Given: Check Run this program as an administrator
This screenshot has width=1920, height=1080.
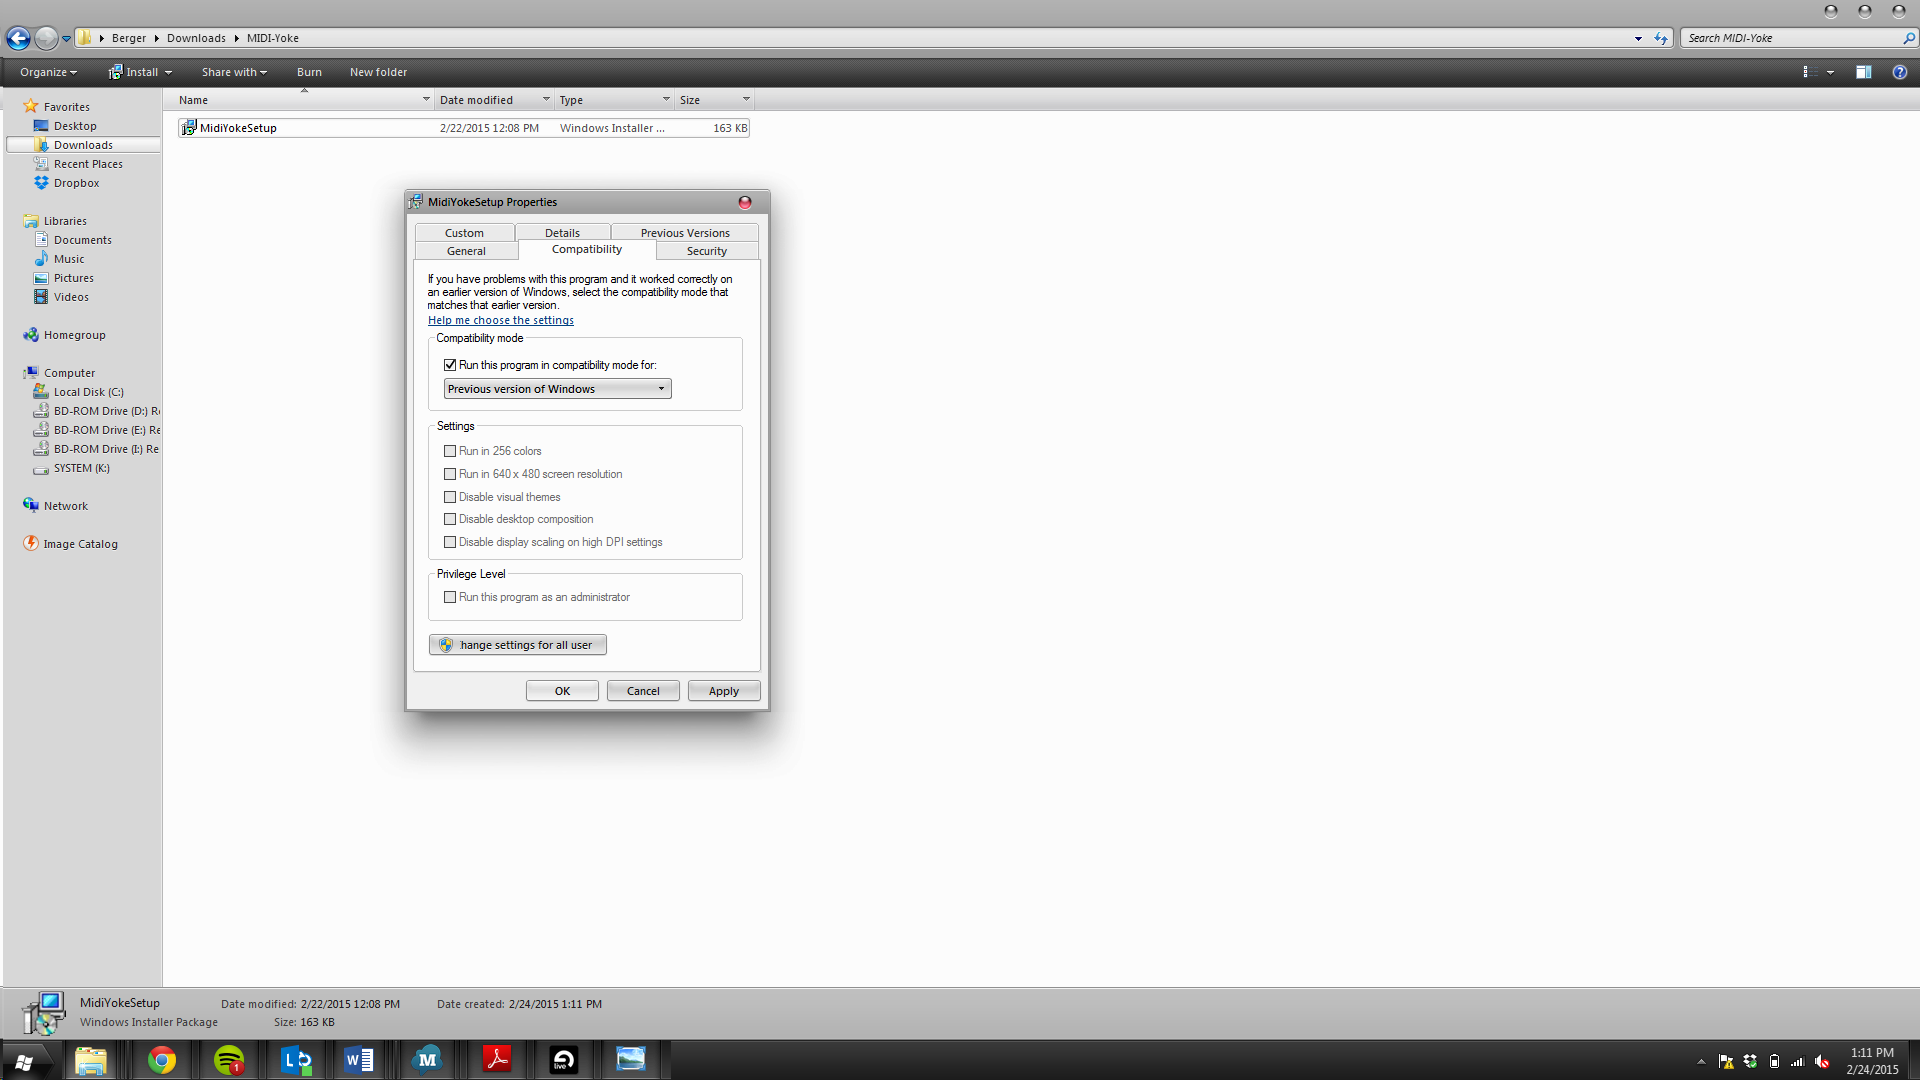Looking at the screenshot, I should point(451,597).
